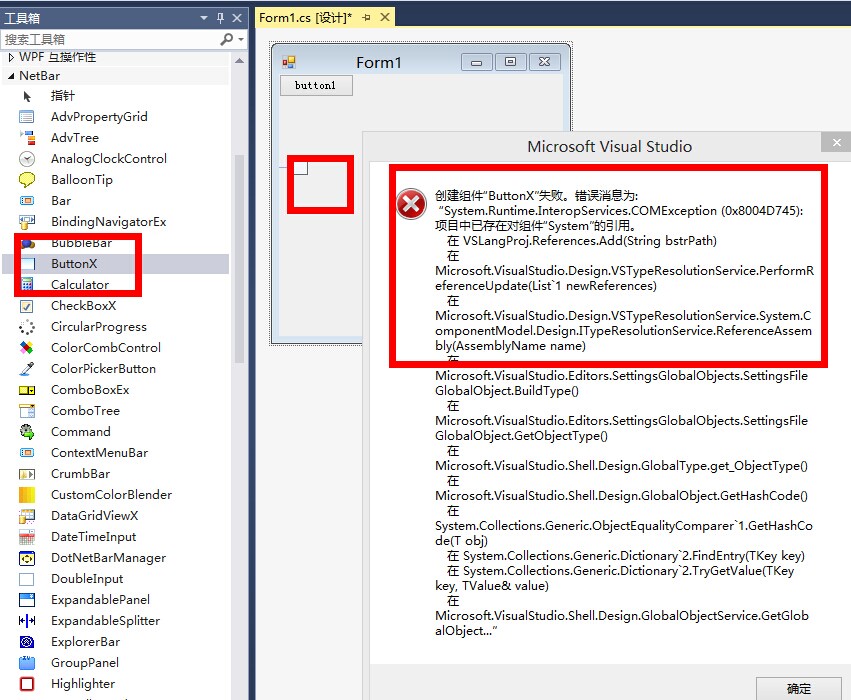Click the 搜索工具箱 search field

point(111,39)
